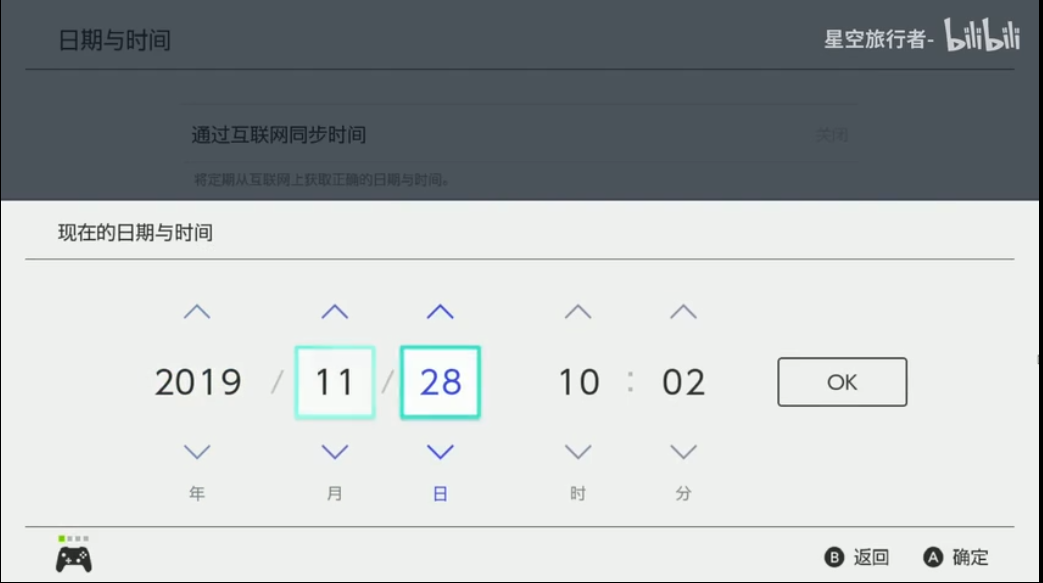
Task: Click the B 返回 back button
Action: point(857,557)
